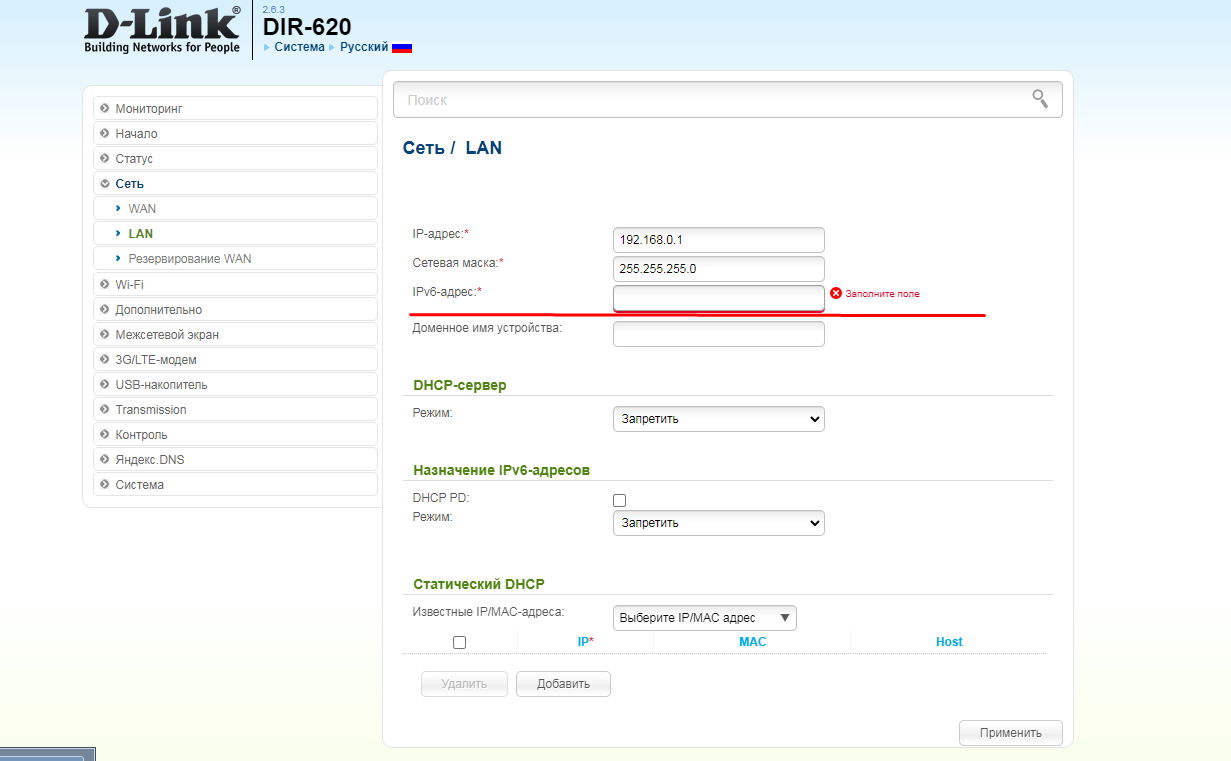1231x761 pixels.
Task: Open the Система sidebar section
Action: [x=235, y=484]
